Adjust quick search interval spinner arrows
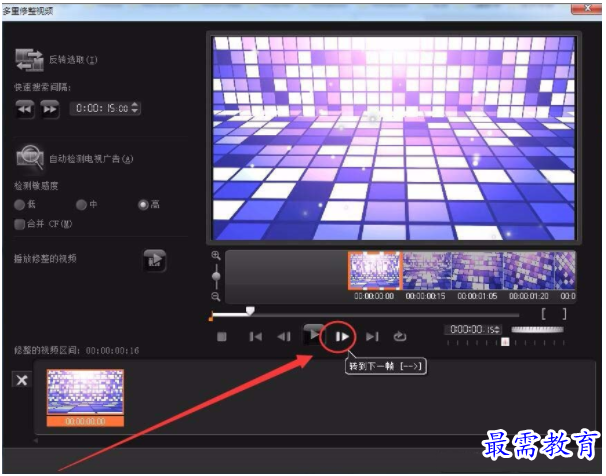Screen dimensions: 606x476 pyautogui.click(x=134, y=108)
